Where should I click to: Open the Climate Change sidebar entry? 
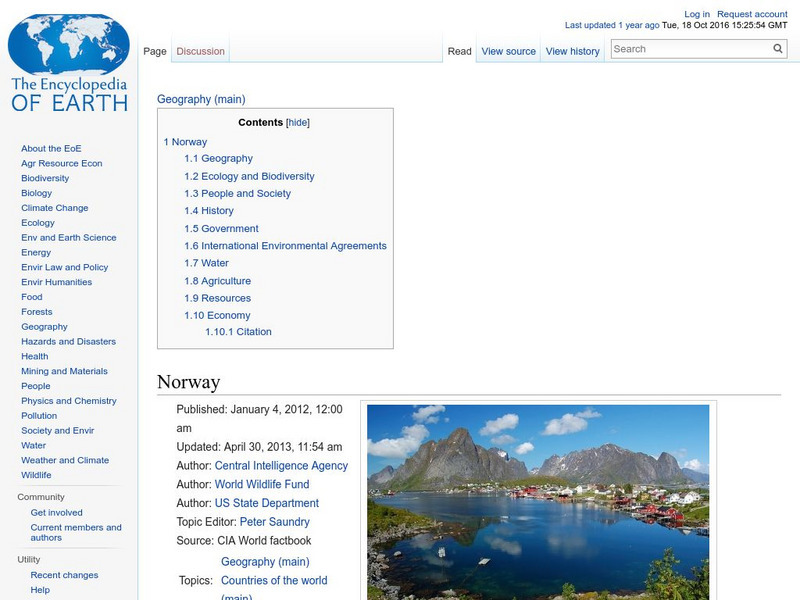pos(56,207)
